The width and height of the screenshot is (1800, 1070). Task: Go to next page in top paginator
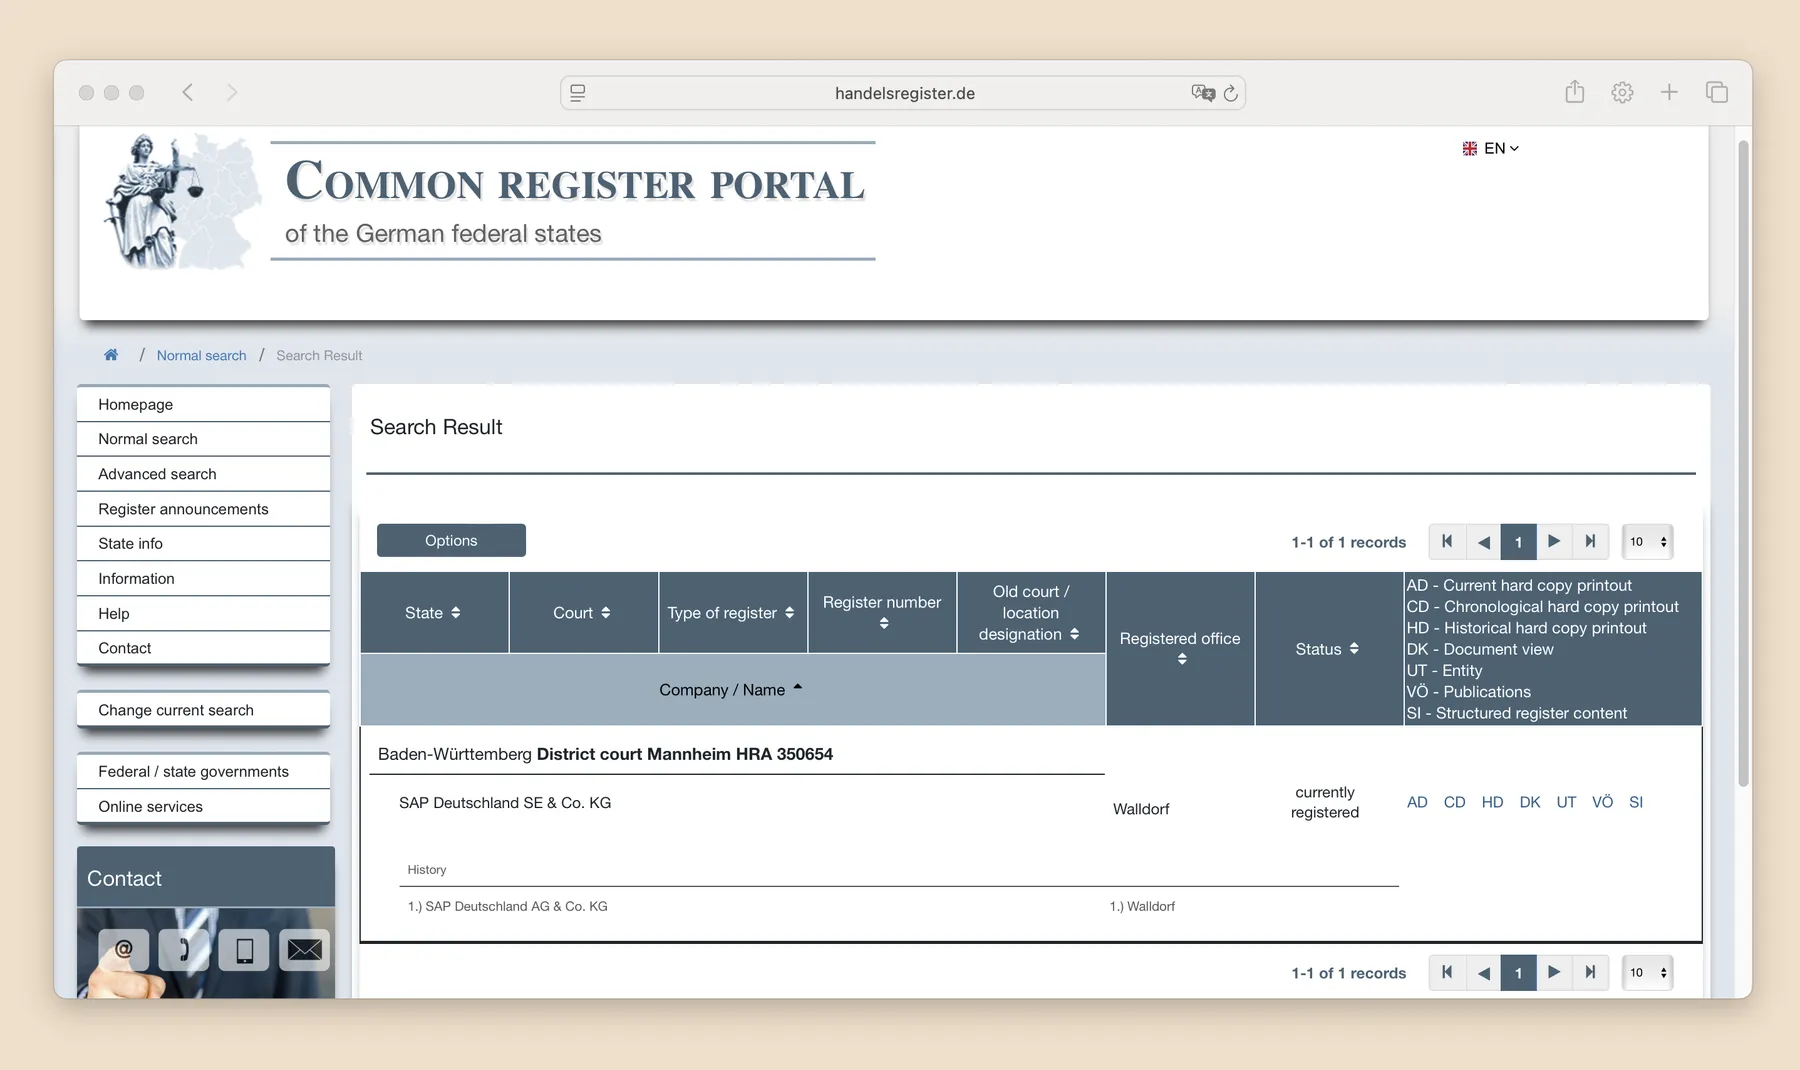[x=1554, y=541]
